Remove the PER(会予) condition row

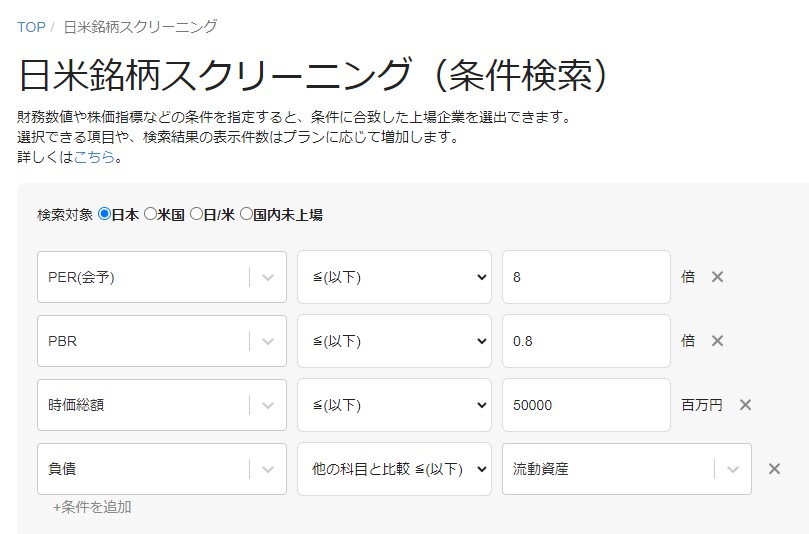(717, 277)
